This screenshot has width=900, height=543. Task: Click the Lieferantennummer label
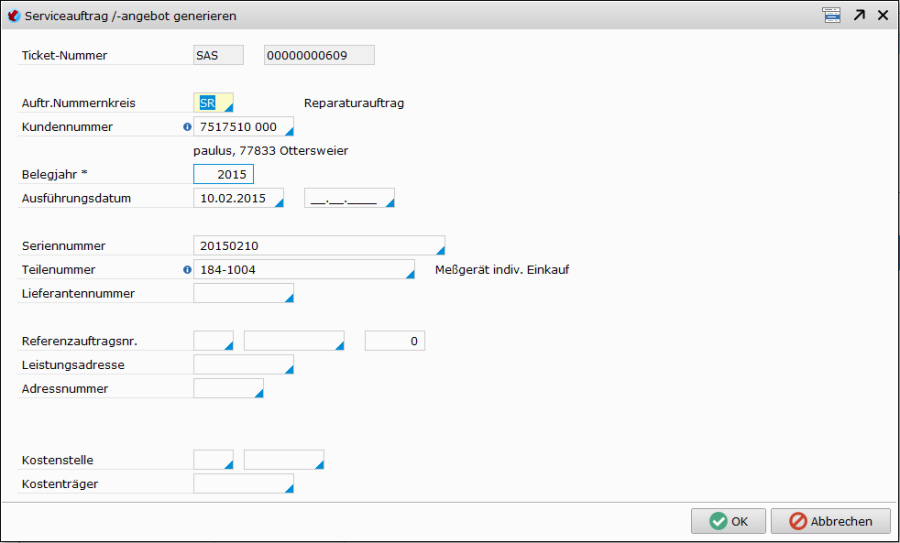78,293
